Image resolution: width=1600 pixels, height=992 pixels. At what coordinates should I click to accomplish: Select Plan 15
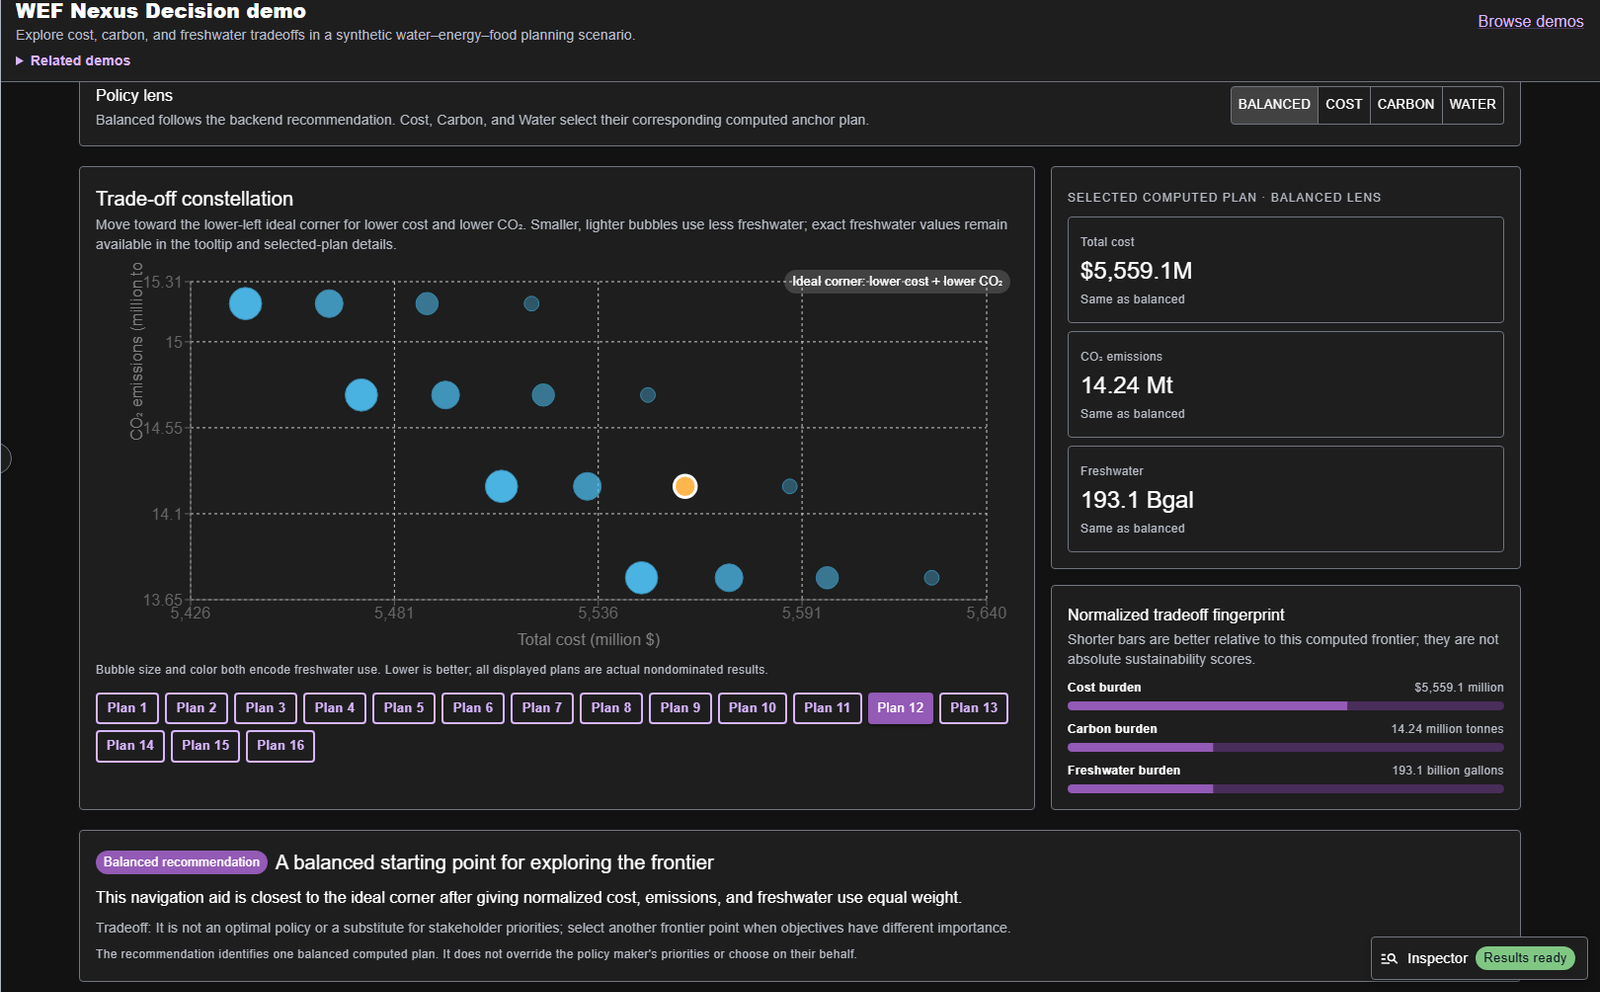205,746
